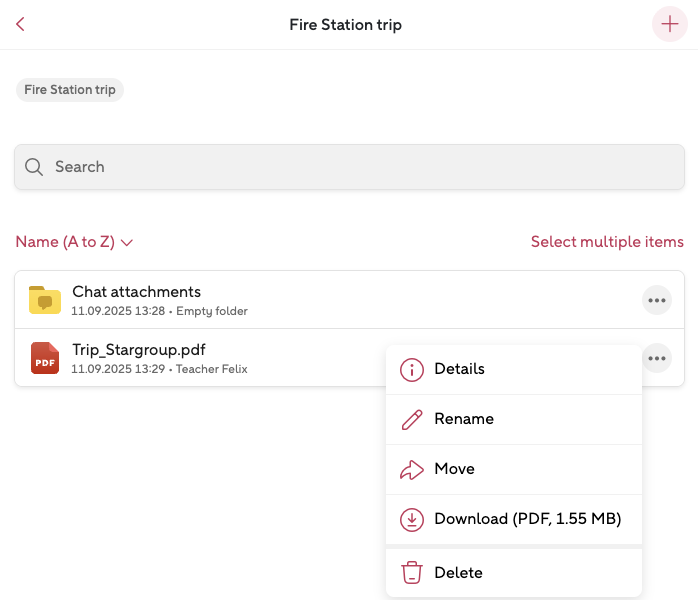Click the plus button to add item
The height and width of the screenshot is (600, 698).
(669, 25)
